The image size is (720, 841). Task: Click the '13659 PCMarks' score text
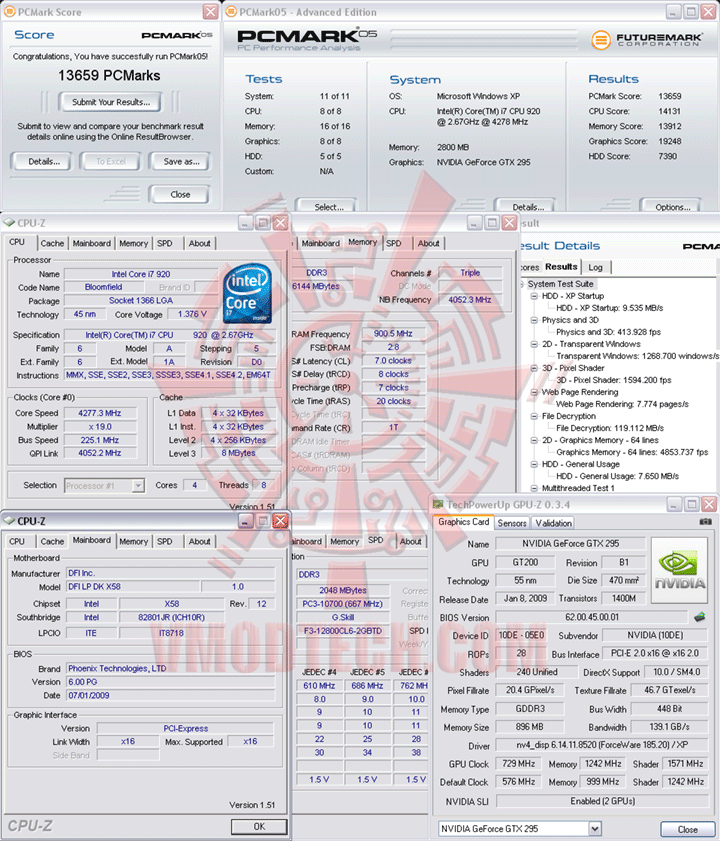tap(109, 76)
